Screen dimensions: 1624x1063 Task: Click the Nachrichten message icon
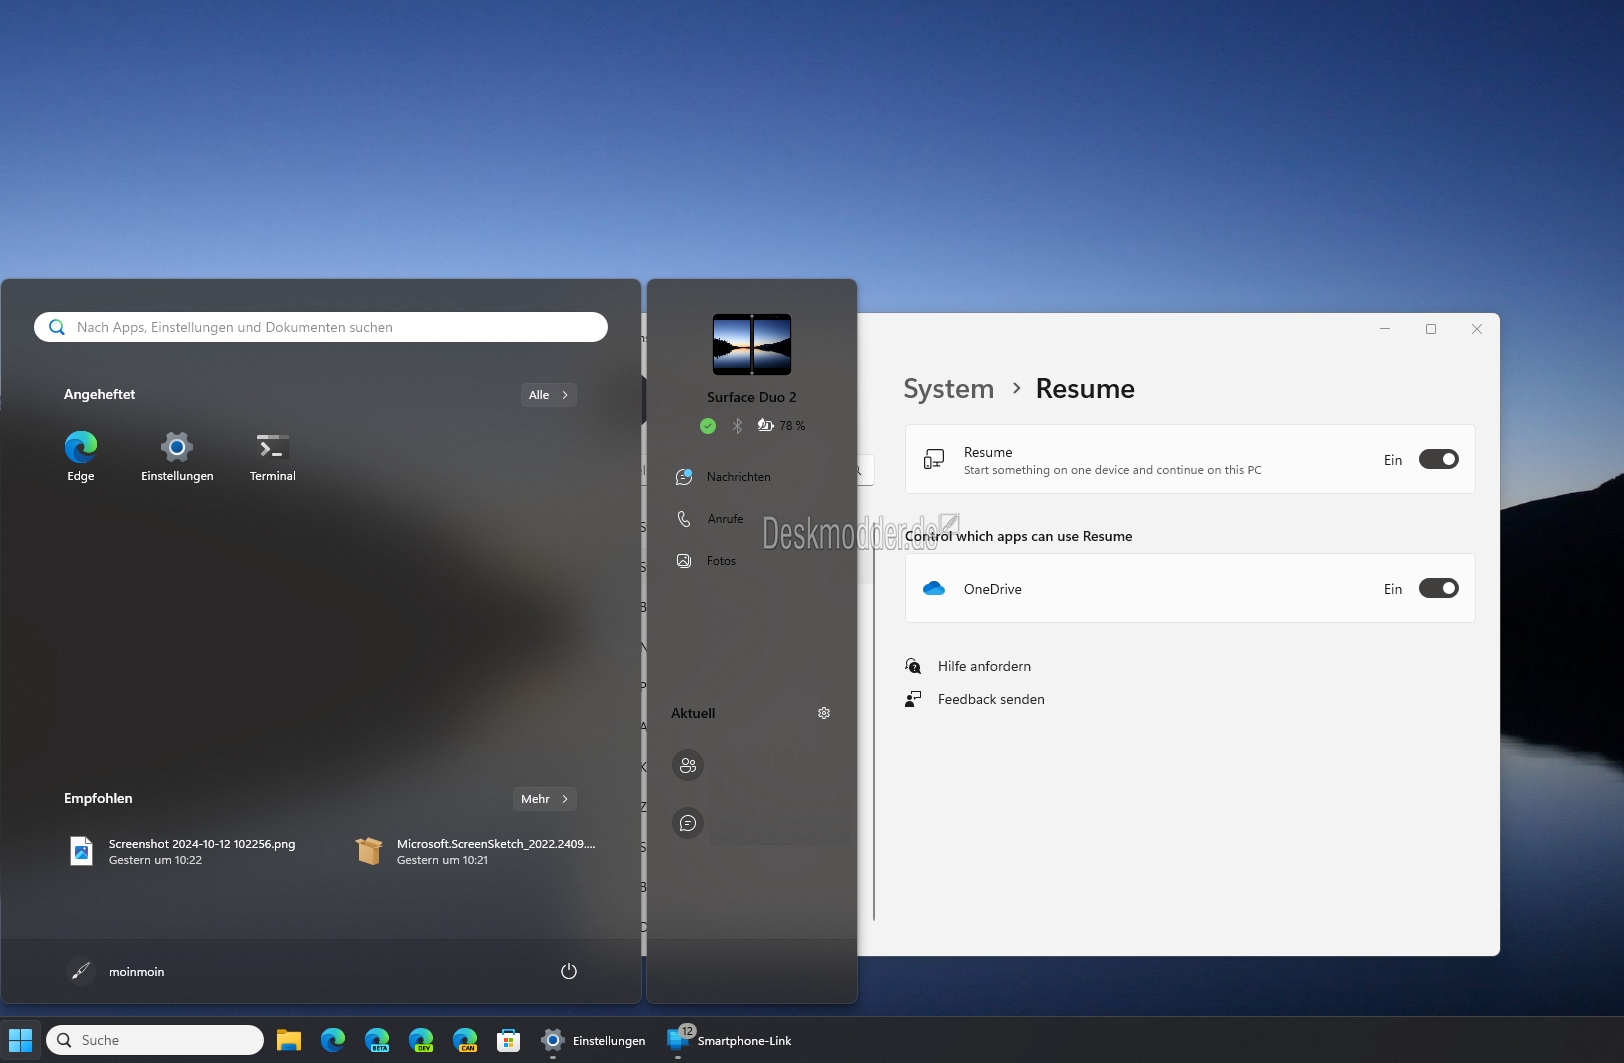coord(684,477)
